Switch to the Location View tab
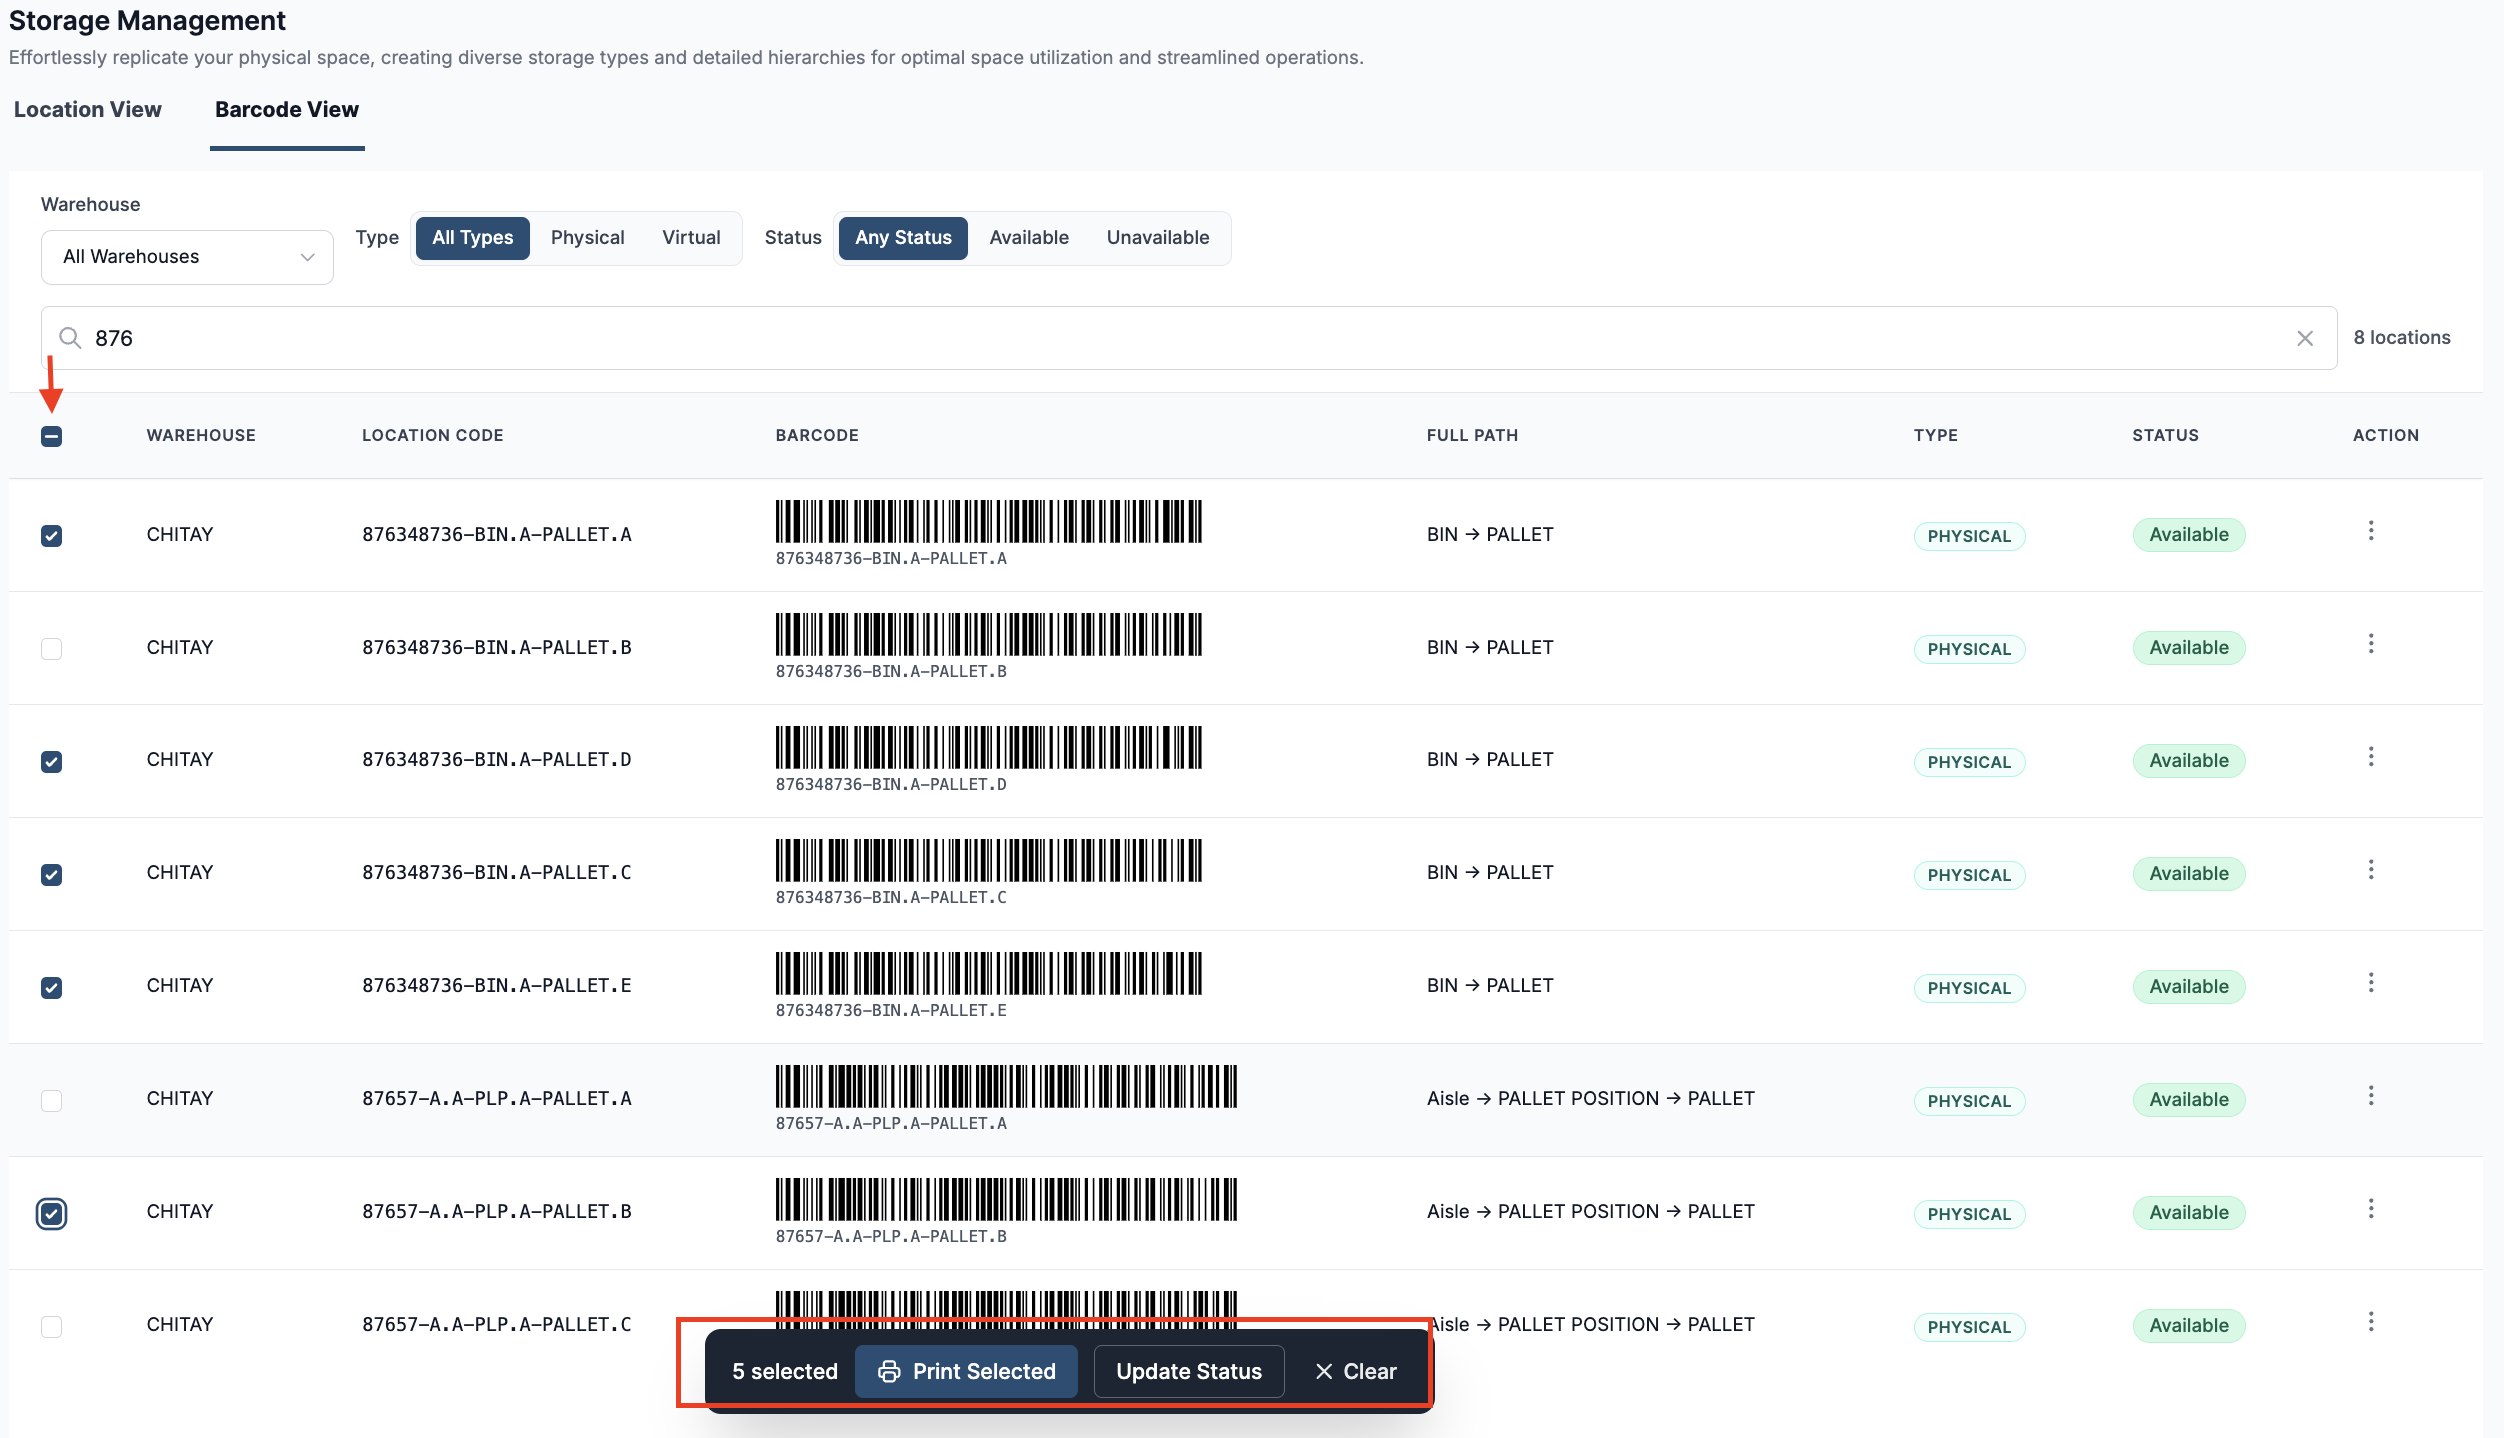The image size is (2504, 1438). pyautogui.click(x=88, y=110)
